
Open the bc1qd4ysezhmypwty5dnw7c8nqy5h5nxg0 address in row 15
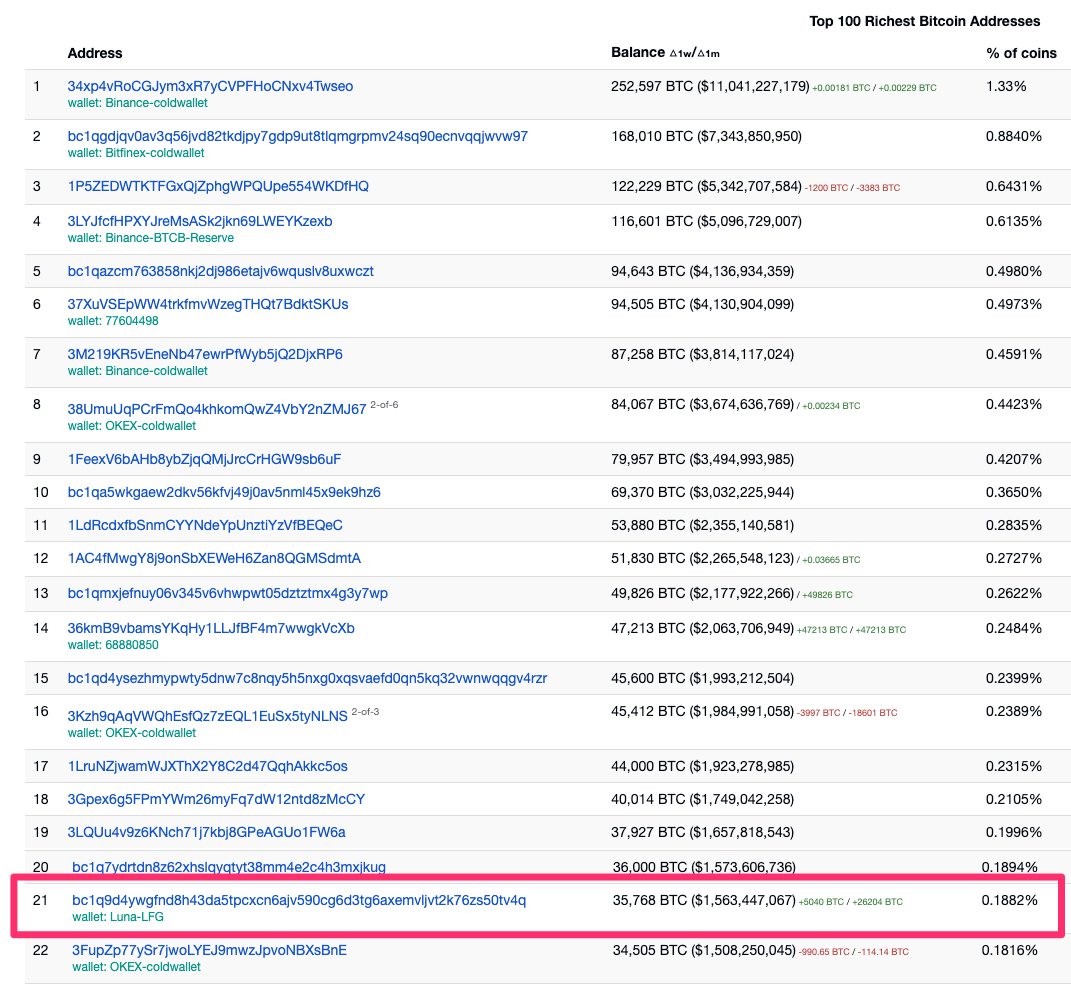pyautogui.click(x=307, y=678)
